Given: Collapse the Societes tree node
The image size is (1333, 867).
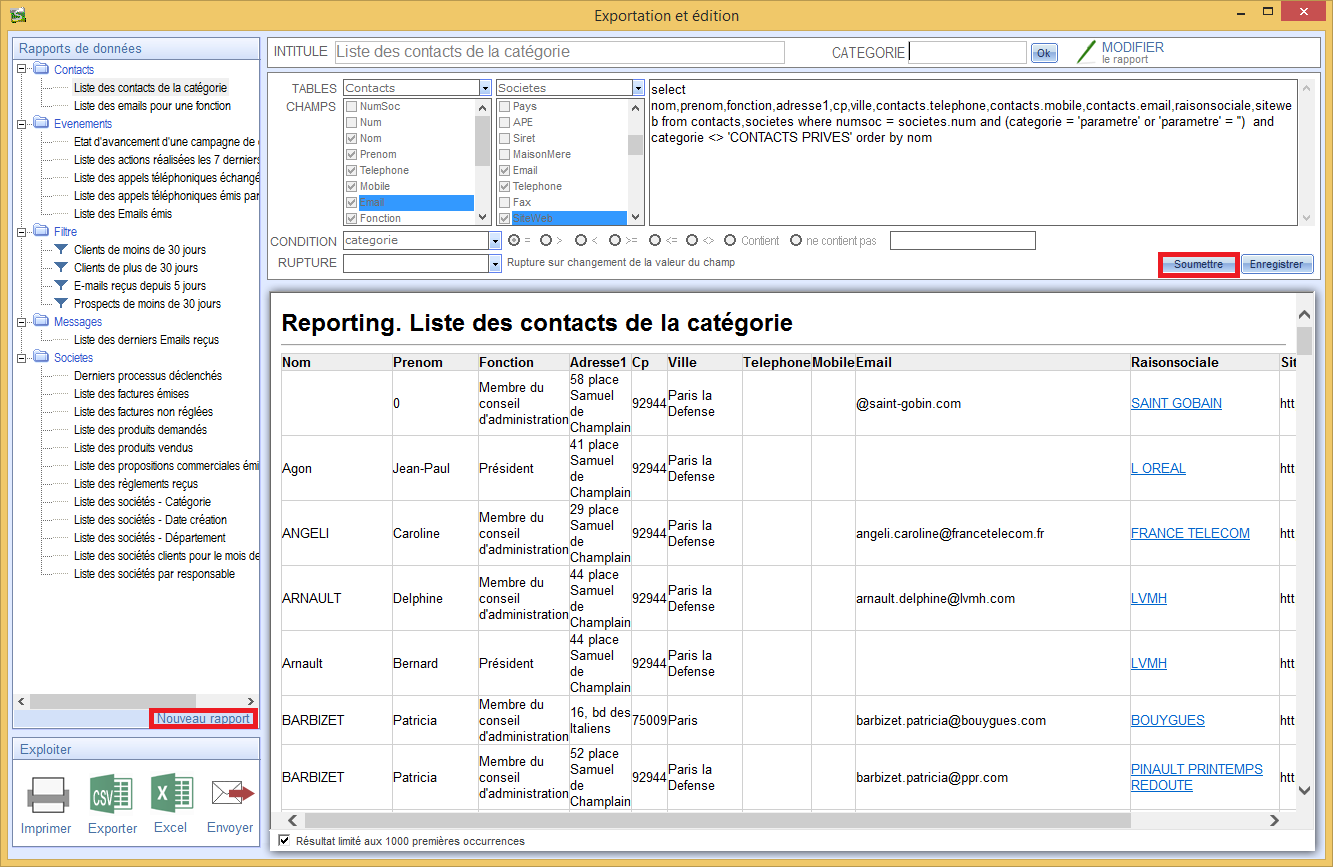Looking at the screenshot, I should [21, 358].
